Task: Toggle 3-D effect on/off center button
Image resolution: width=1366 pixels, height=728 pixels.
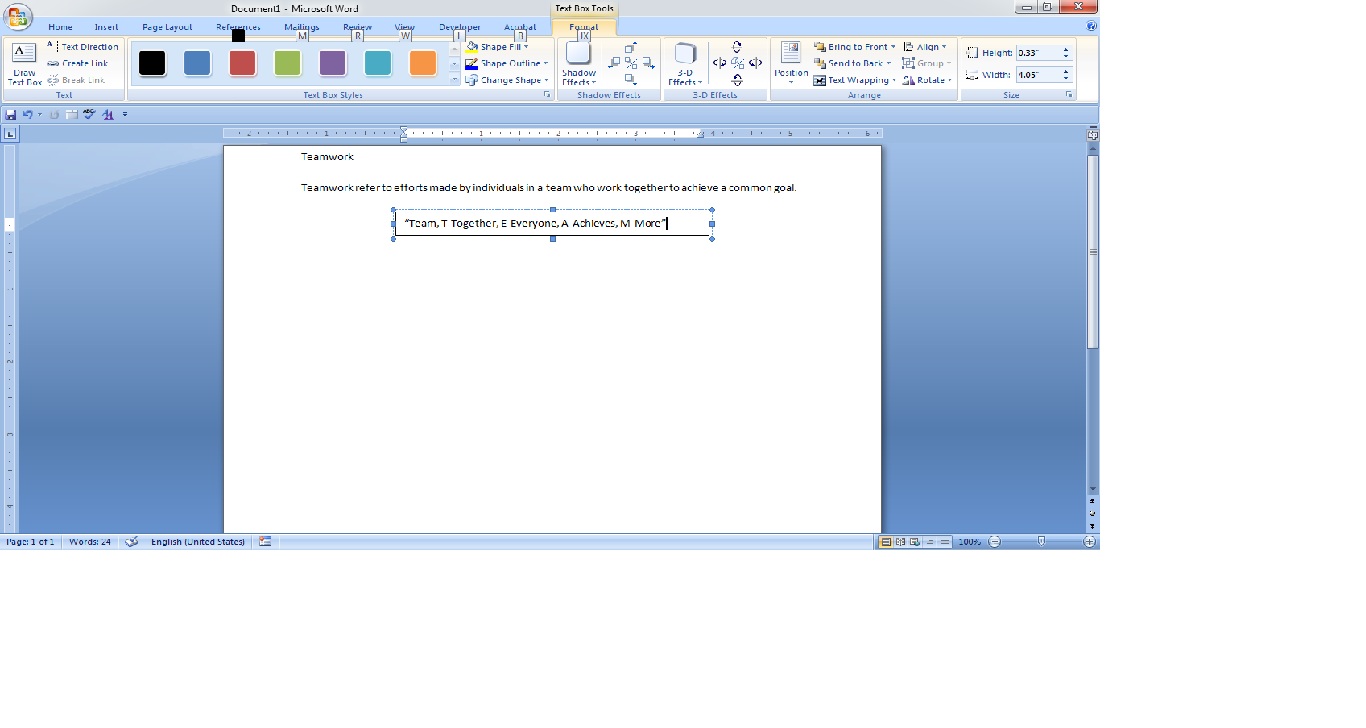Action: click(x=737, y=63)
